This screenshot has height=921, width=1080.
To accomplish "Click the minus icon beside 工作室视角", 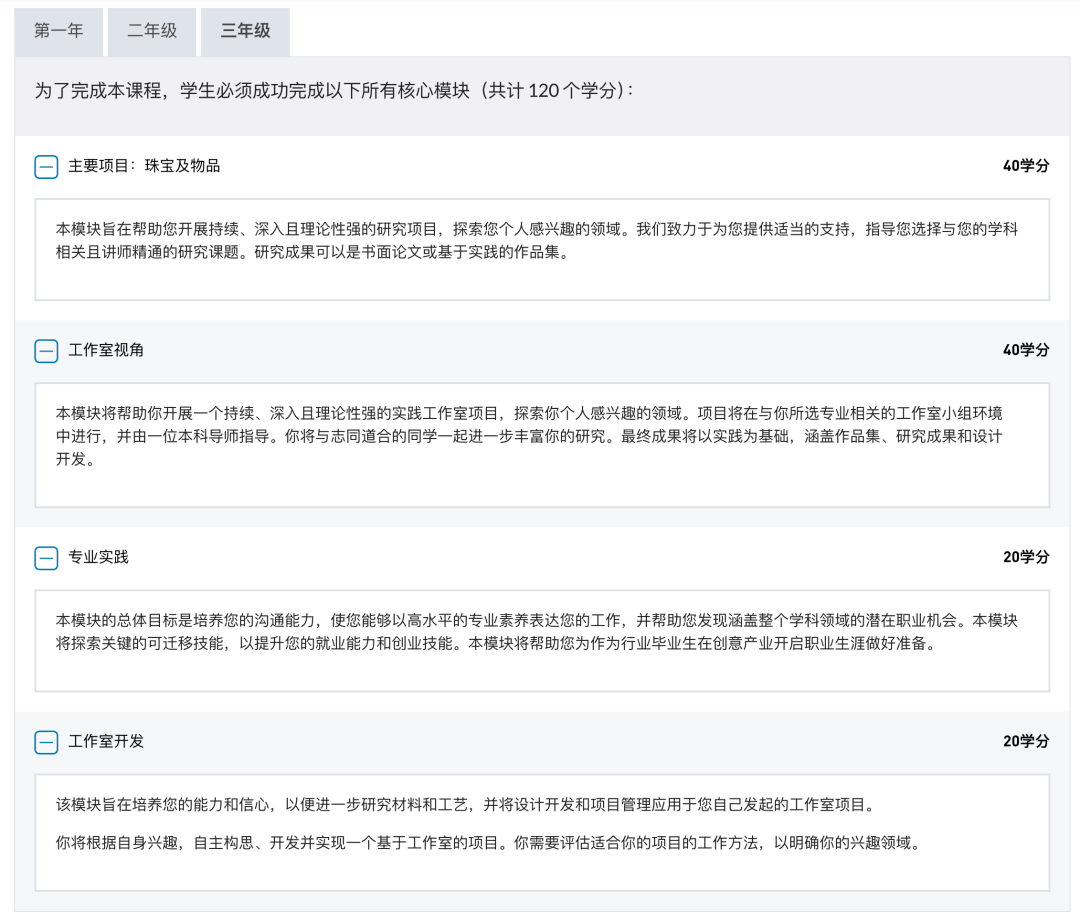I will click(x=46, y=351).
